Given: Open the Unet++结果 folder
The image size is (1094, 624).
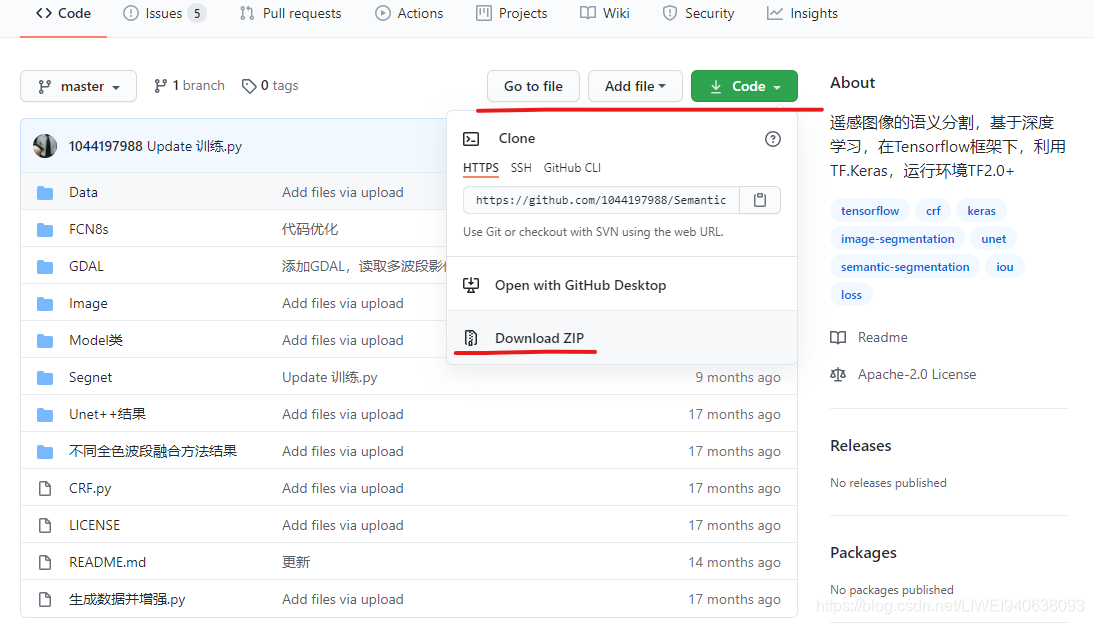Looking at the screenshot, I should point(107,414).
